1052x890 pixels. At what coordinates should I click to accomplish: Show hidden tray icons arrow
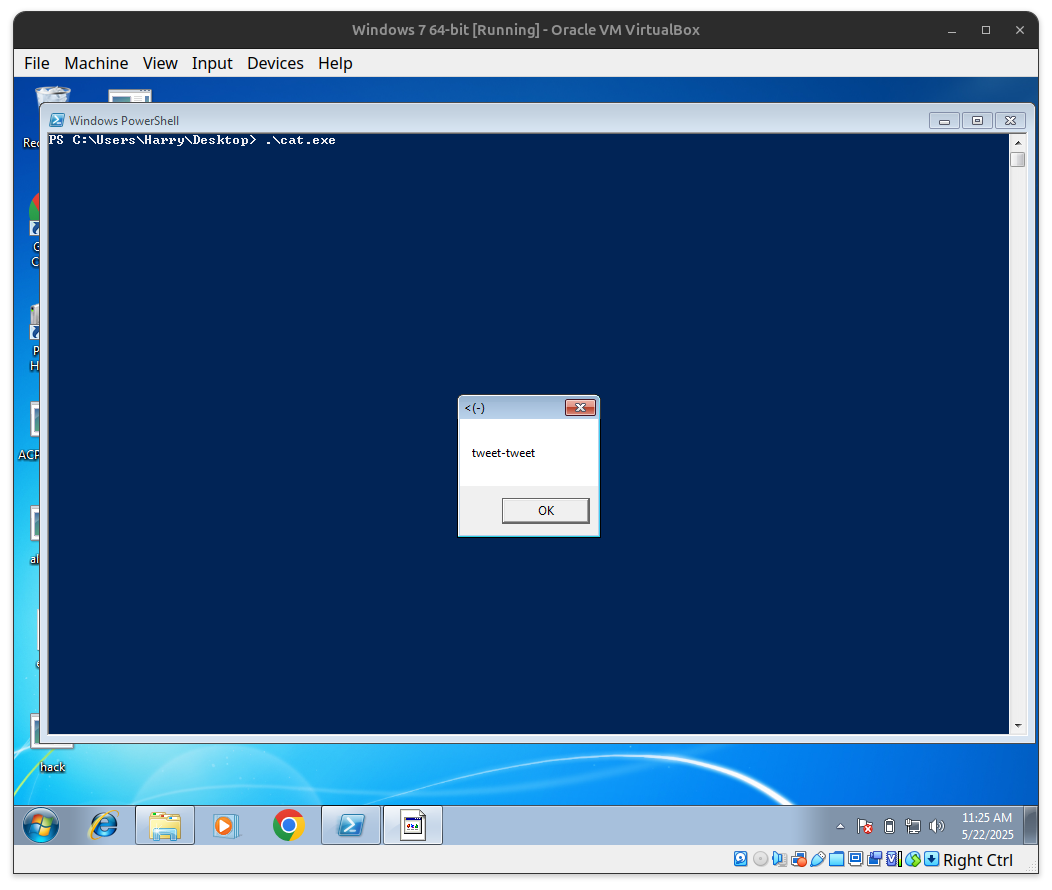pos(840,826)
